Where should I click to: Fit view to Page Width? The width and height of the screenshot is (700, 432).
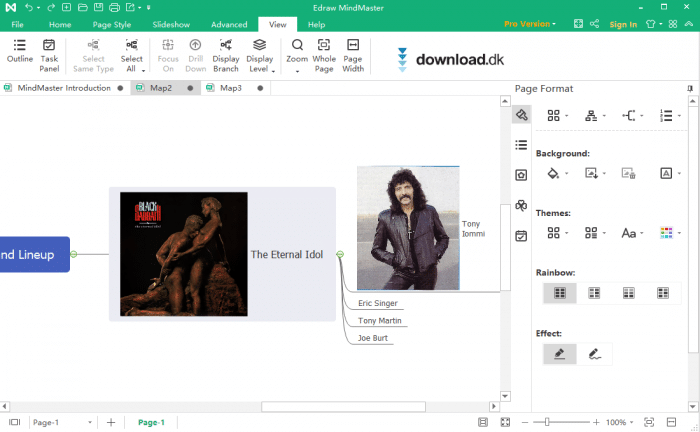353,56
